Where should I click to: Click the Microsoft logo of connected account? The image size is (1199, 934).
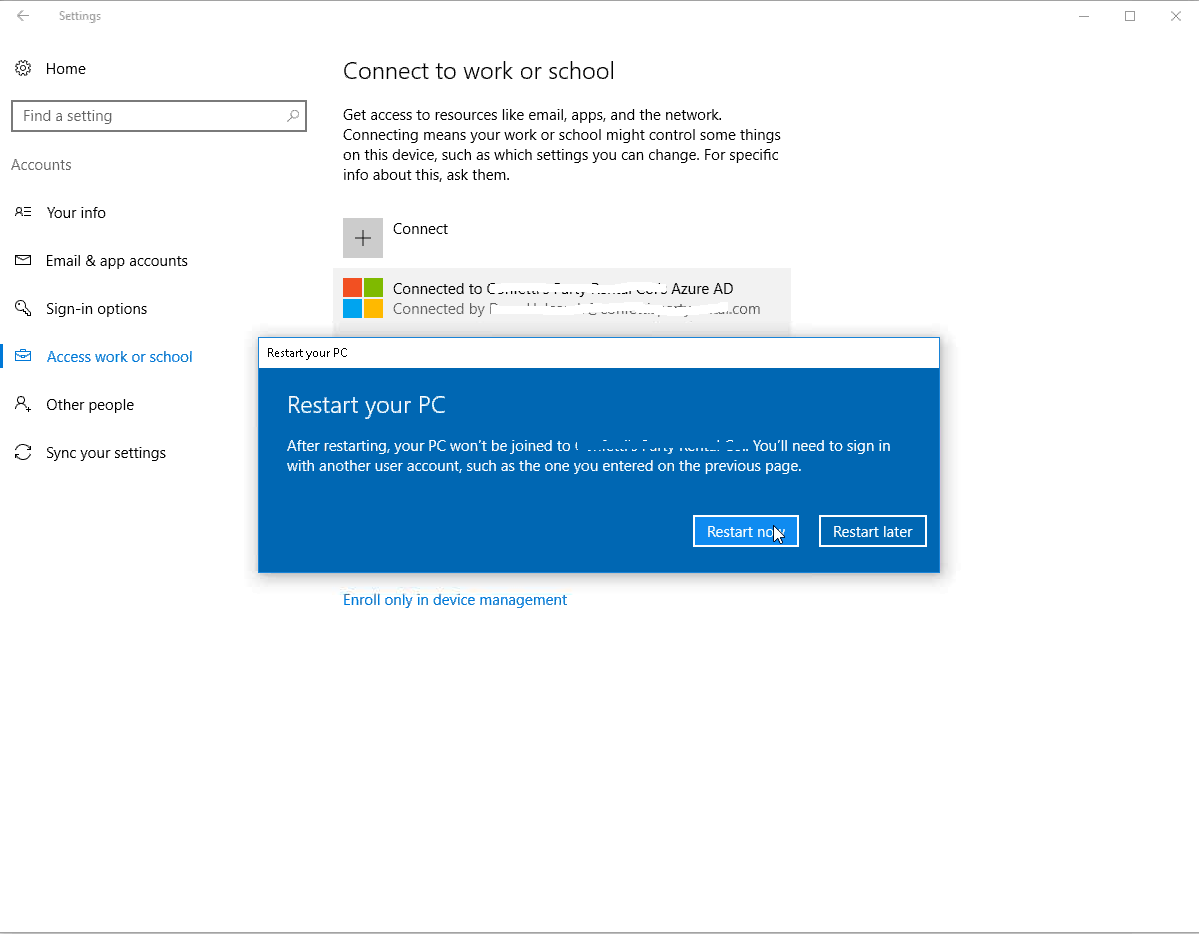click(x=363, y=298)
